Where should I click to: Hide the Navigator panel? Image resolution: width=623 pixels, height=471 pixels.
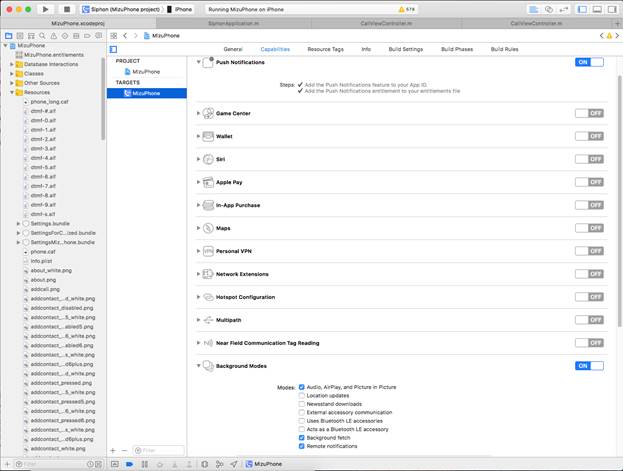click(x=582, y=9)
